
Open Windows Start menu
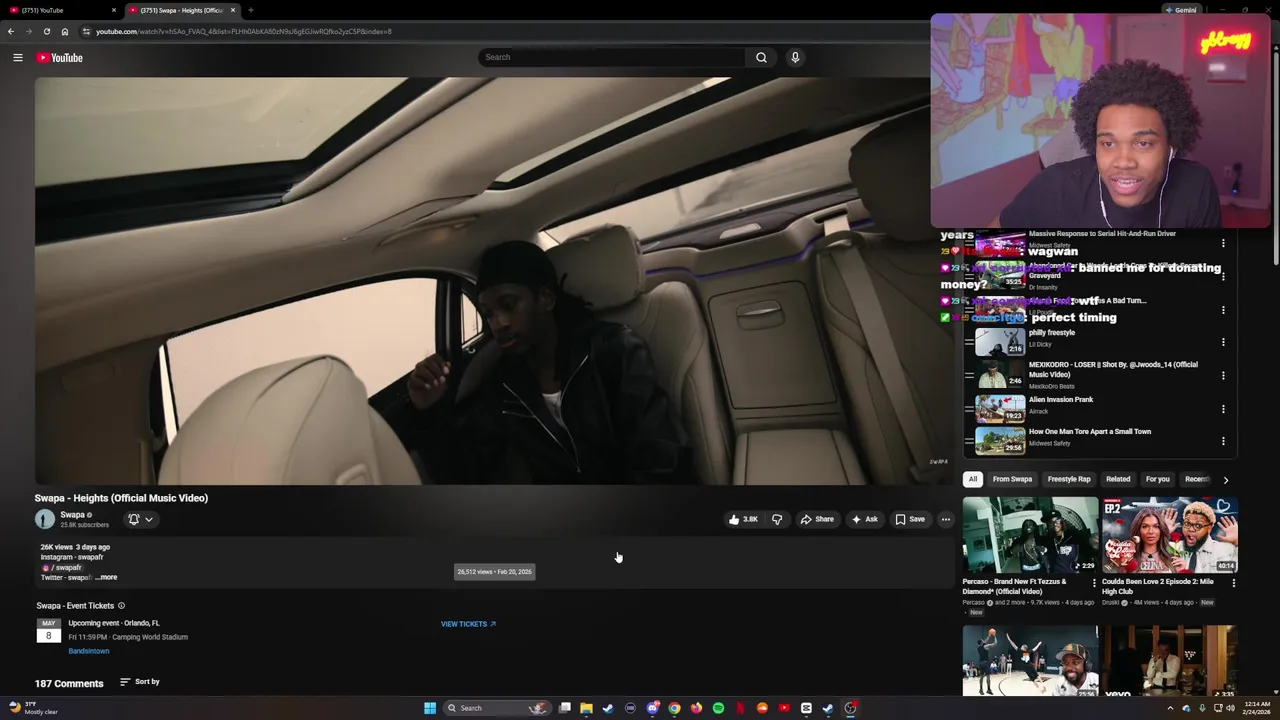coord(430,708)
